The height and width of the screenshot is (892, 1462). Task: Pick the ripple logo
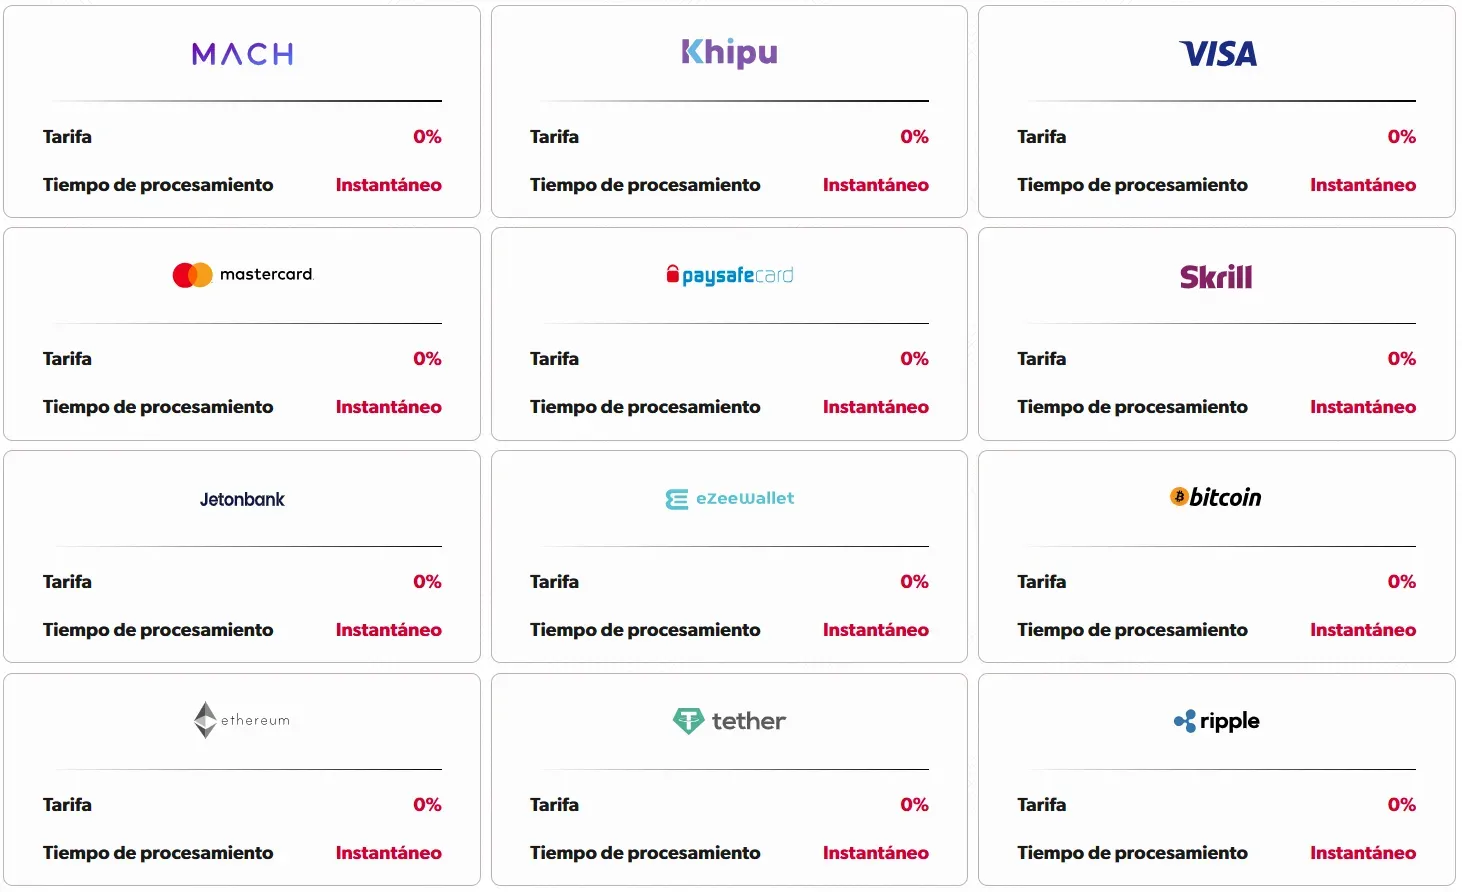[x=1216, y=721]
